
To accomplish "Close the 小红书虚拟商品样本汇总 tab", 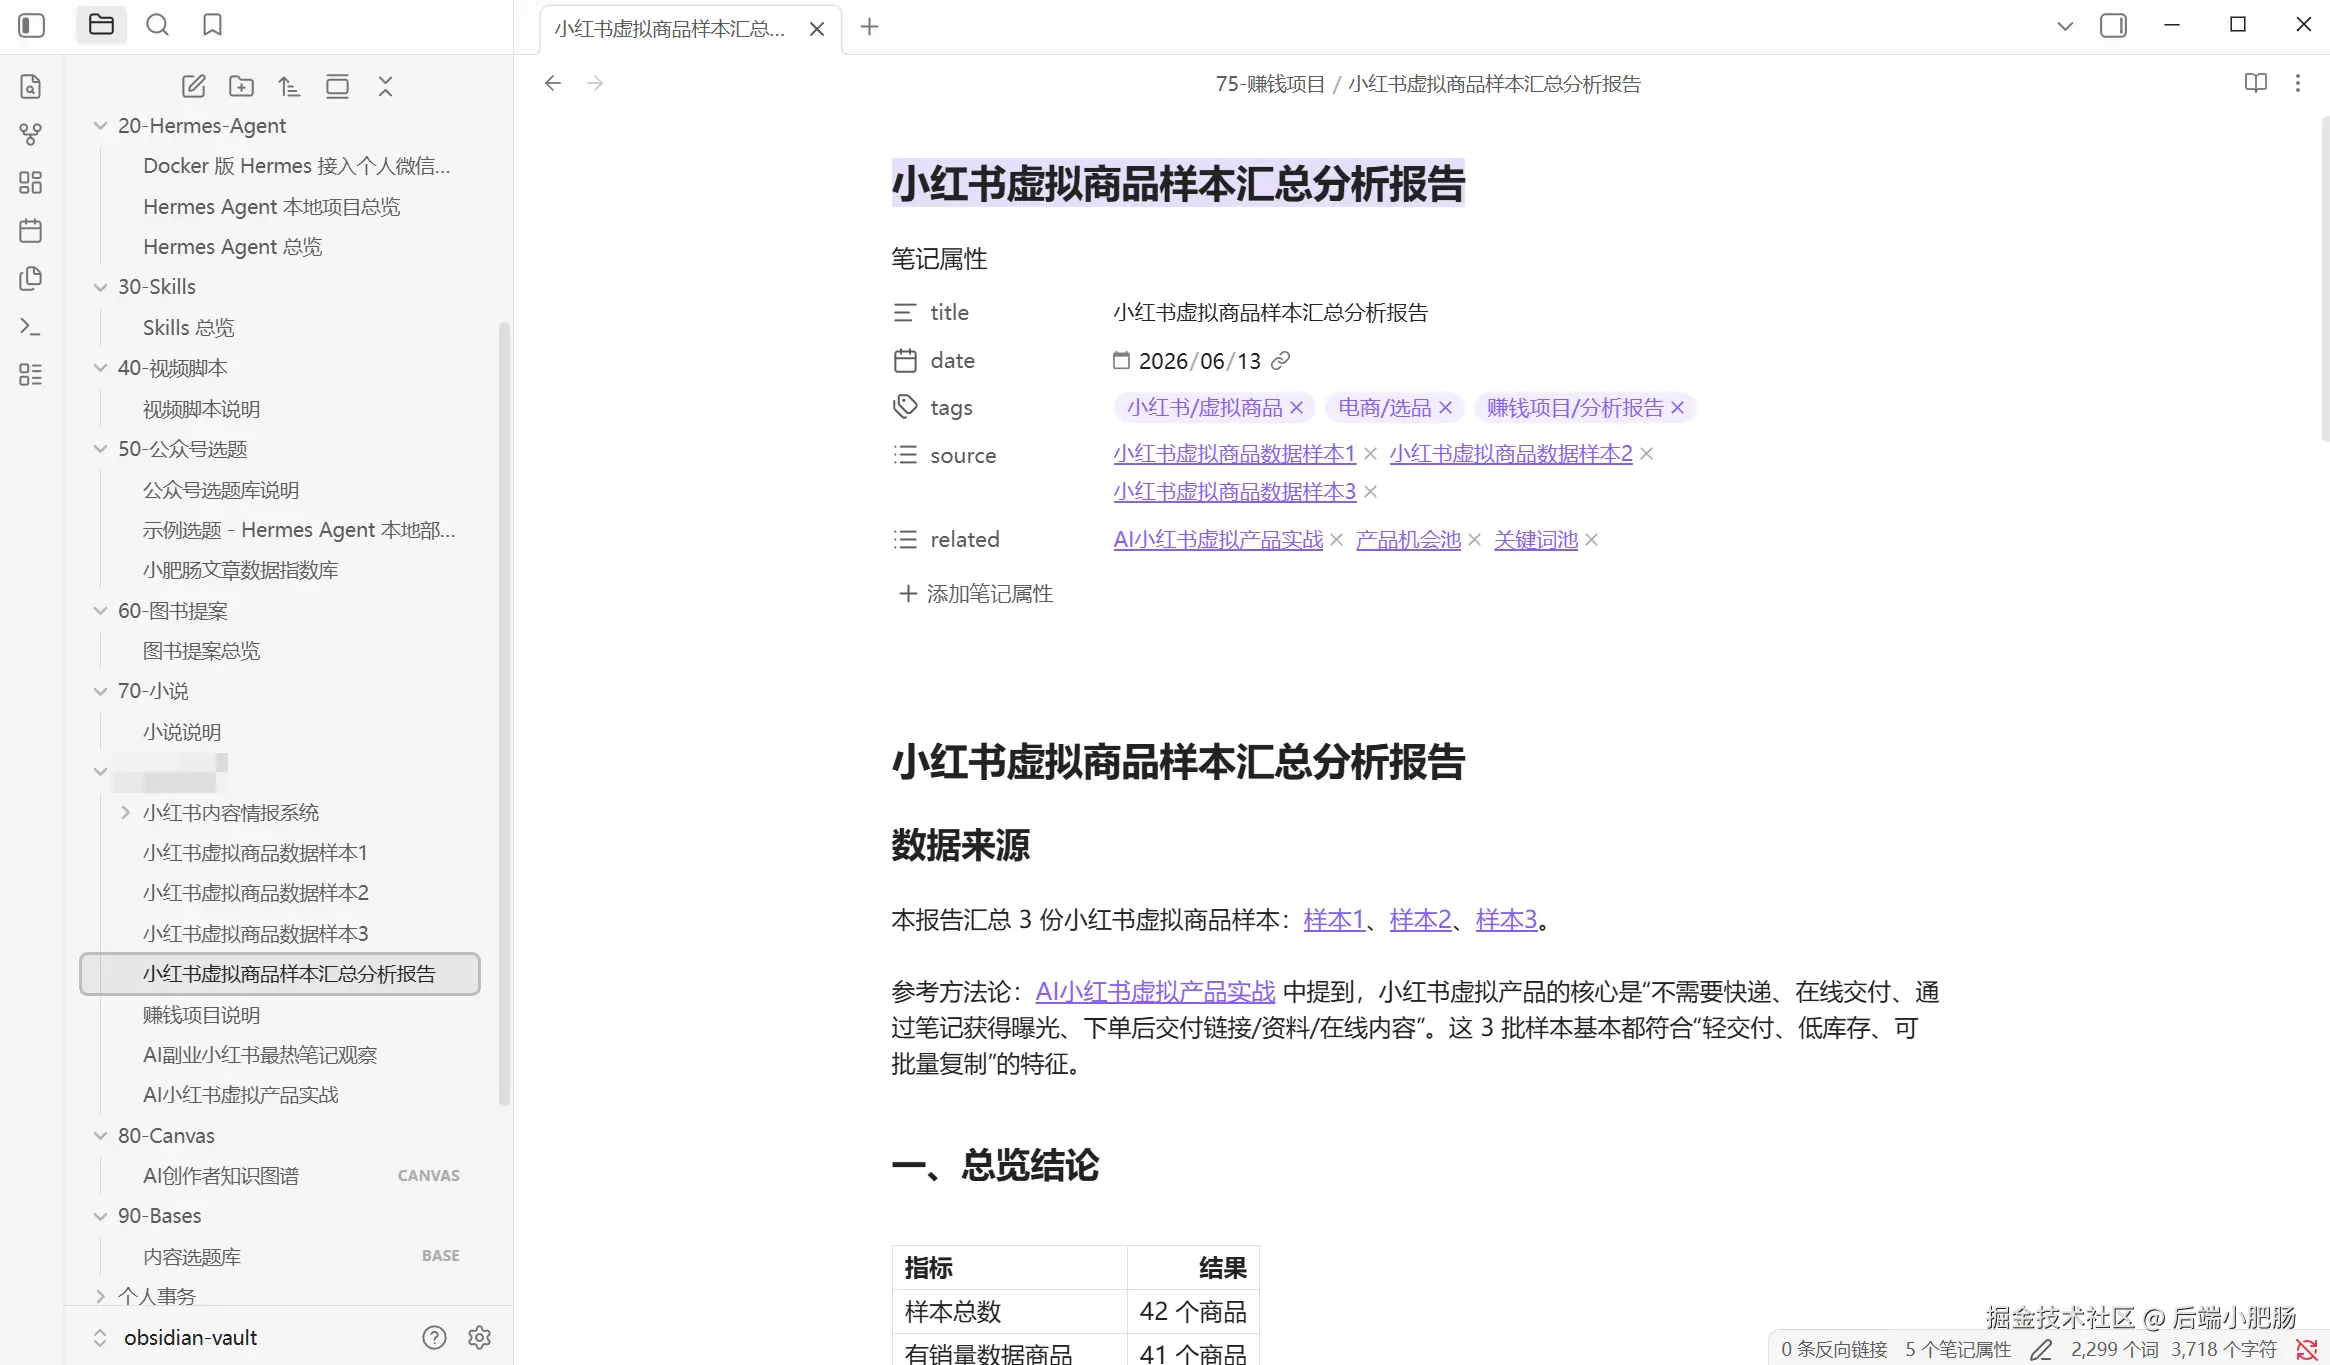I will point(817,29).
